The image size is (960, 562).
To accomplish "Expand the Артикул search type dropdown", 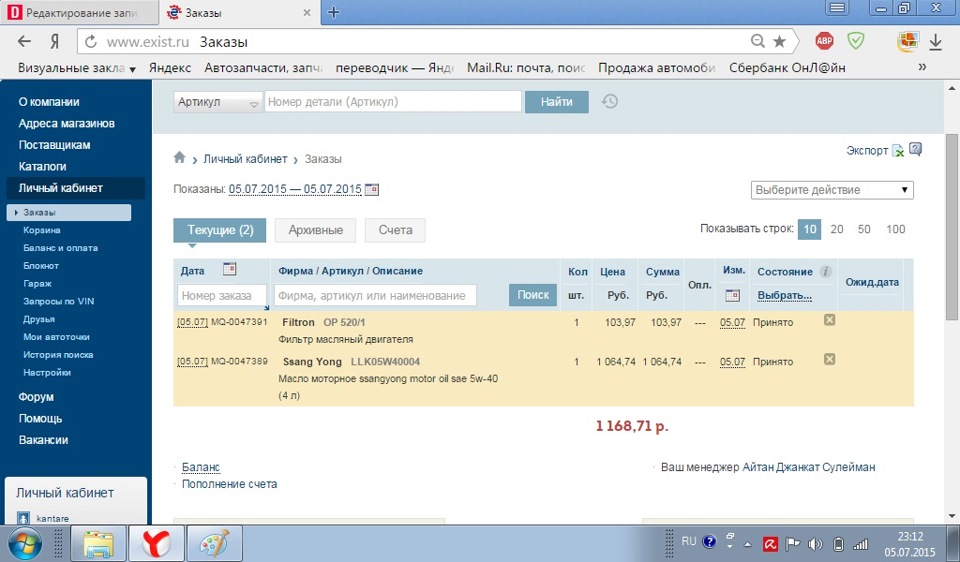I will pyautogui.click(x=217, y=102).
